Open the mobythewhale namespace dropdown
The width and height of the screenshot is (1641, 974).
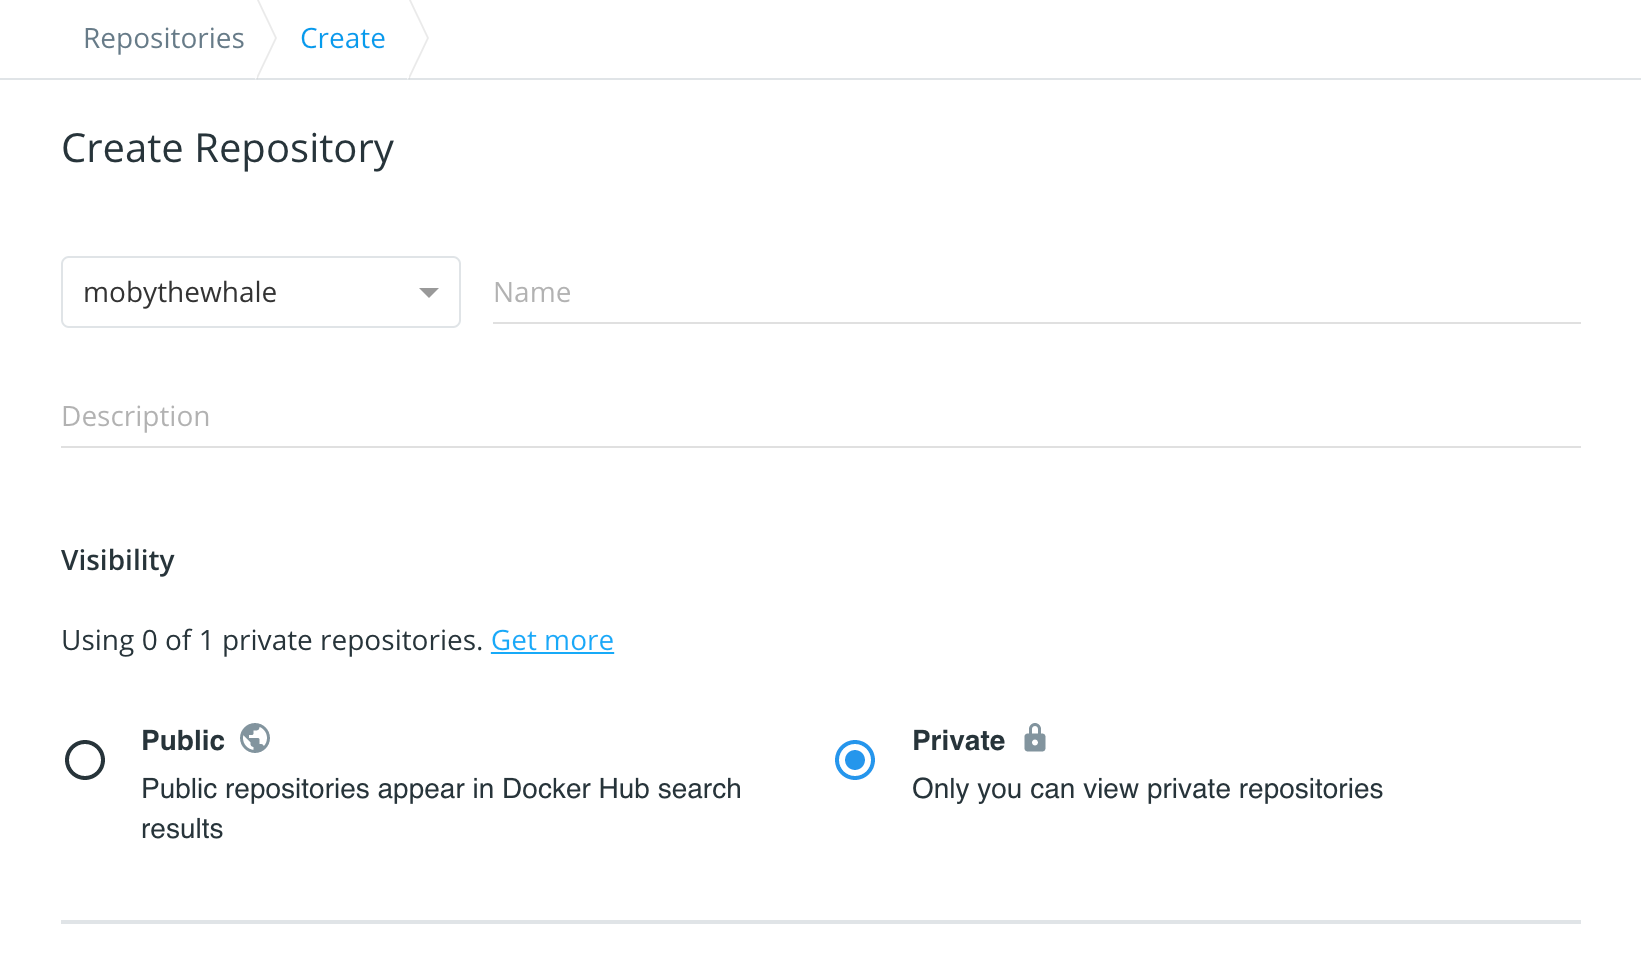260,292
